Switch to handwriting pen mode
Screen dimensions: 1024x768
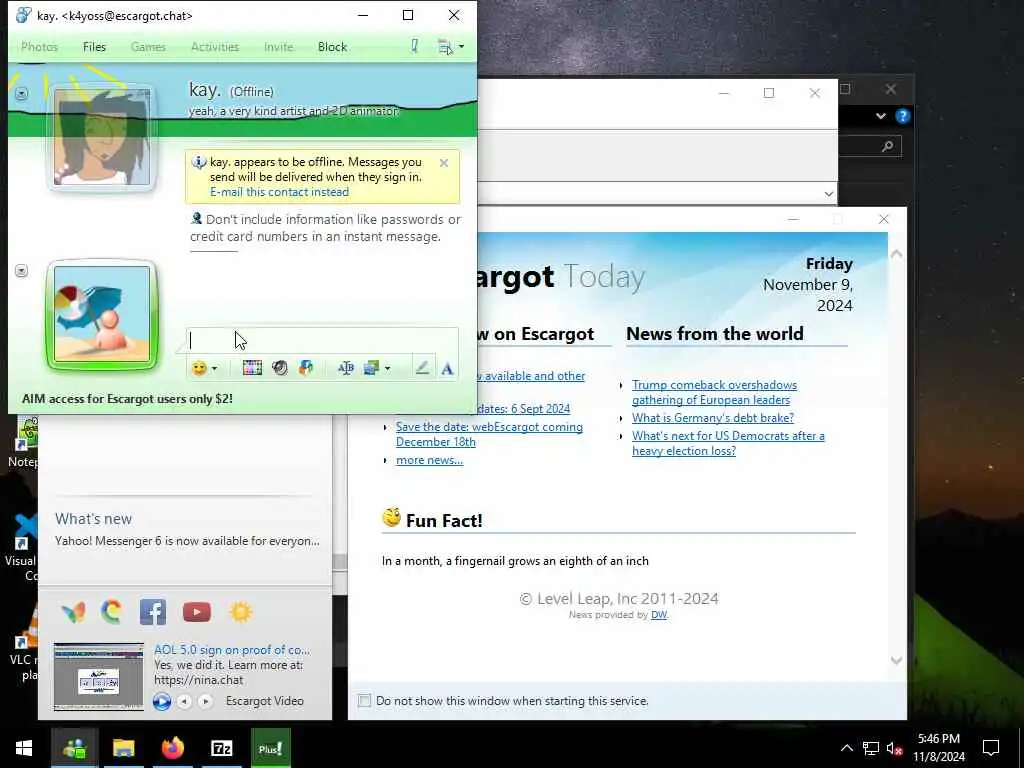pyautogui.click(x=422, y=368)
